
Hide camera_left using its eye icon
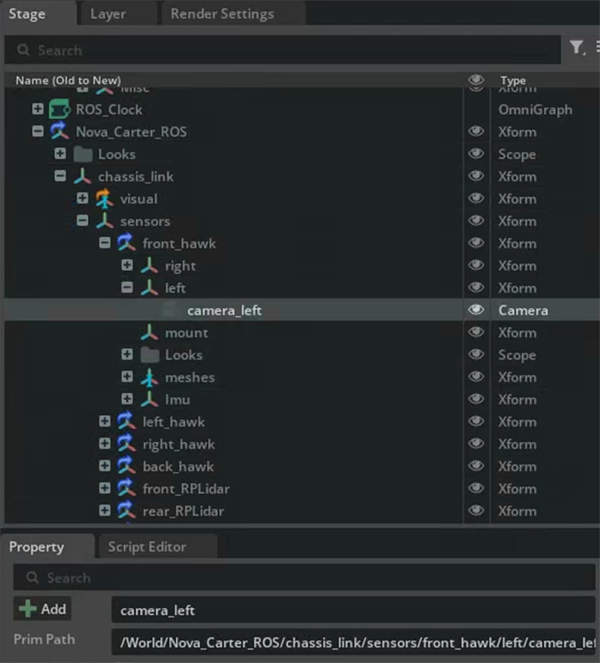476,311
